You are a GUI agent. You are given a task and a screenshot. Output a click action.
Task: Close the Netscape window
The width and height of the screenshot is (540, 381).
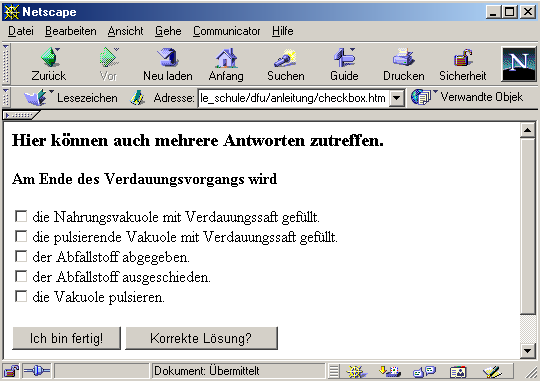[x=528, y=12]
